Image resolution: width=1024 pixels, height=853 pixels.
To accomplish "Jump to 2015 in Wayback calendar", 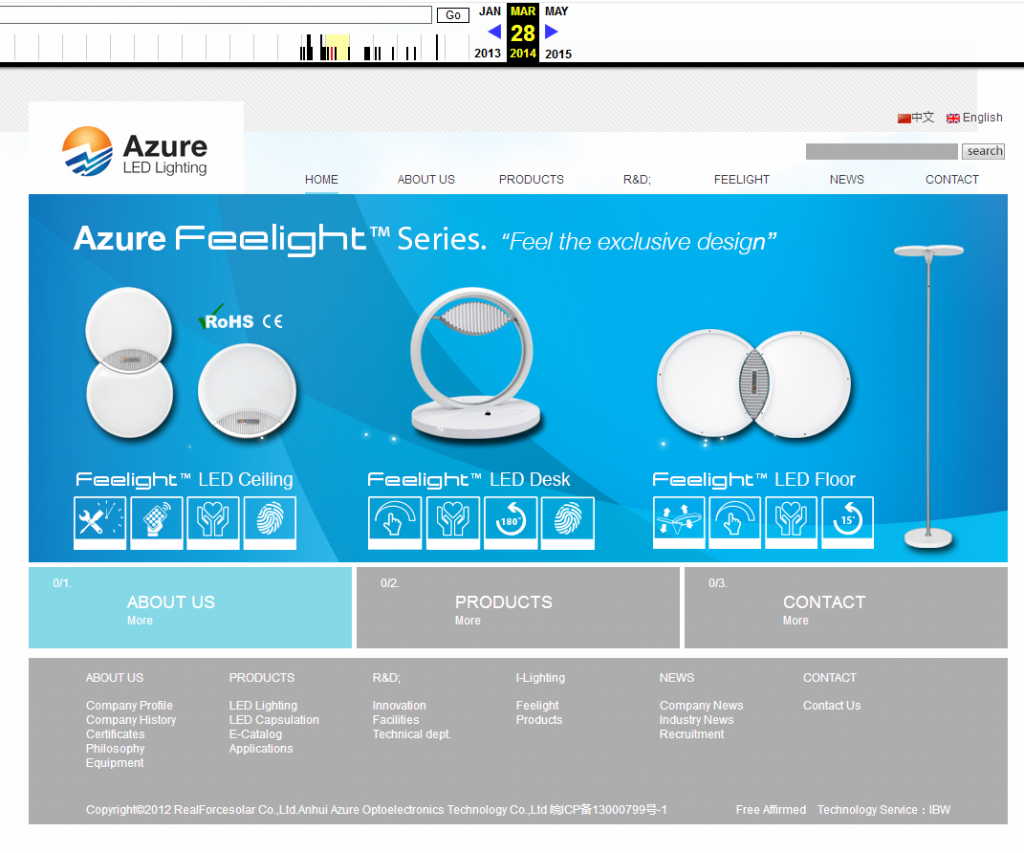I will (x=558, y=54).
